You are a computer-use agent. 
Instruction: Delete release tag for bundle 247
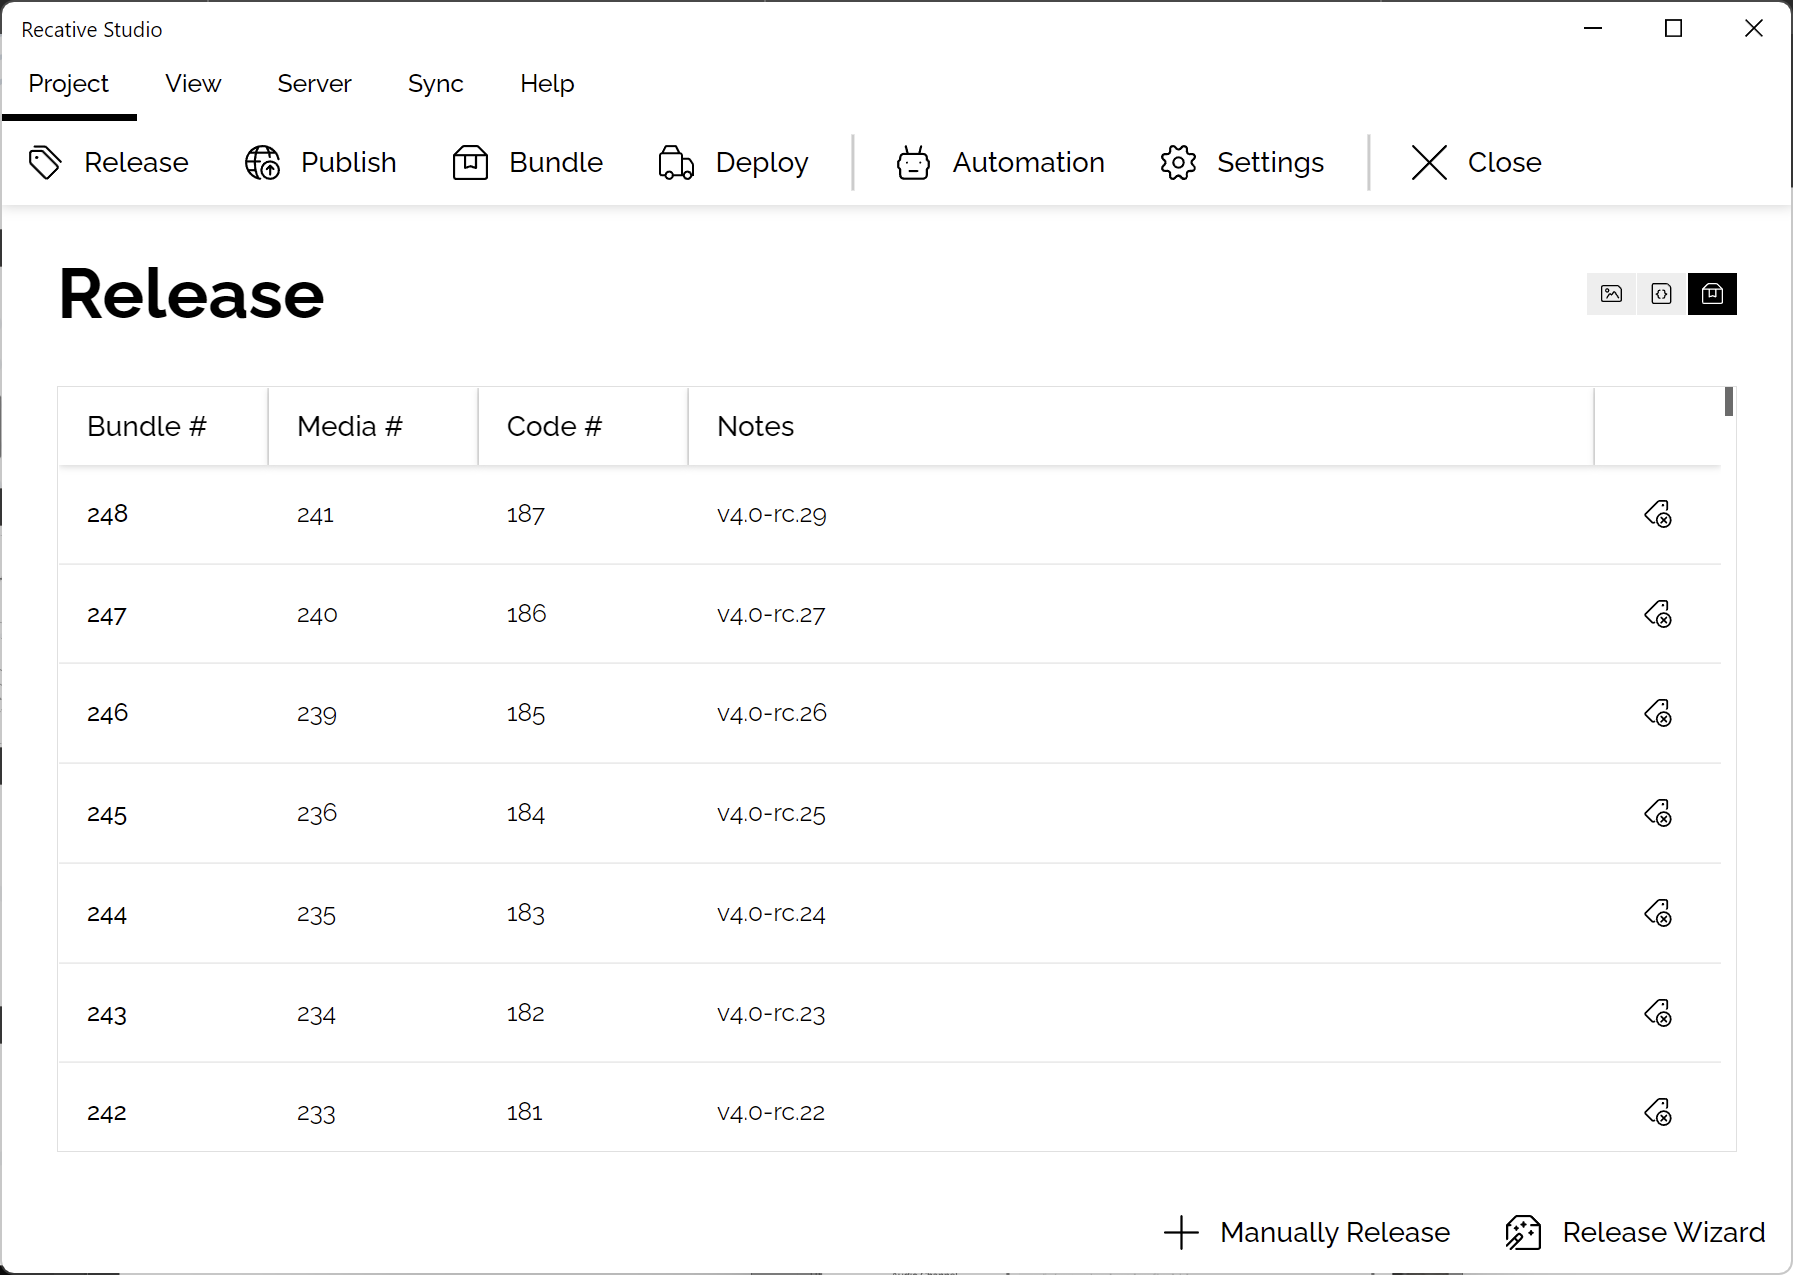pyautogui.click(x=1658, y=614)
